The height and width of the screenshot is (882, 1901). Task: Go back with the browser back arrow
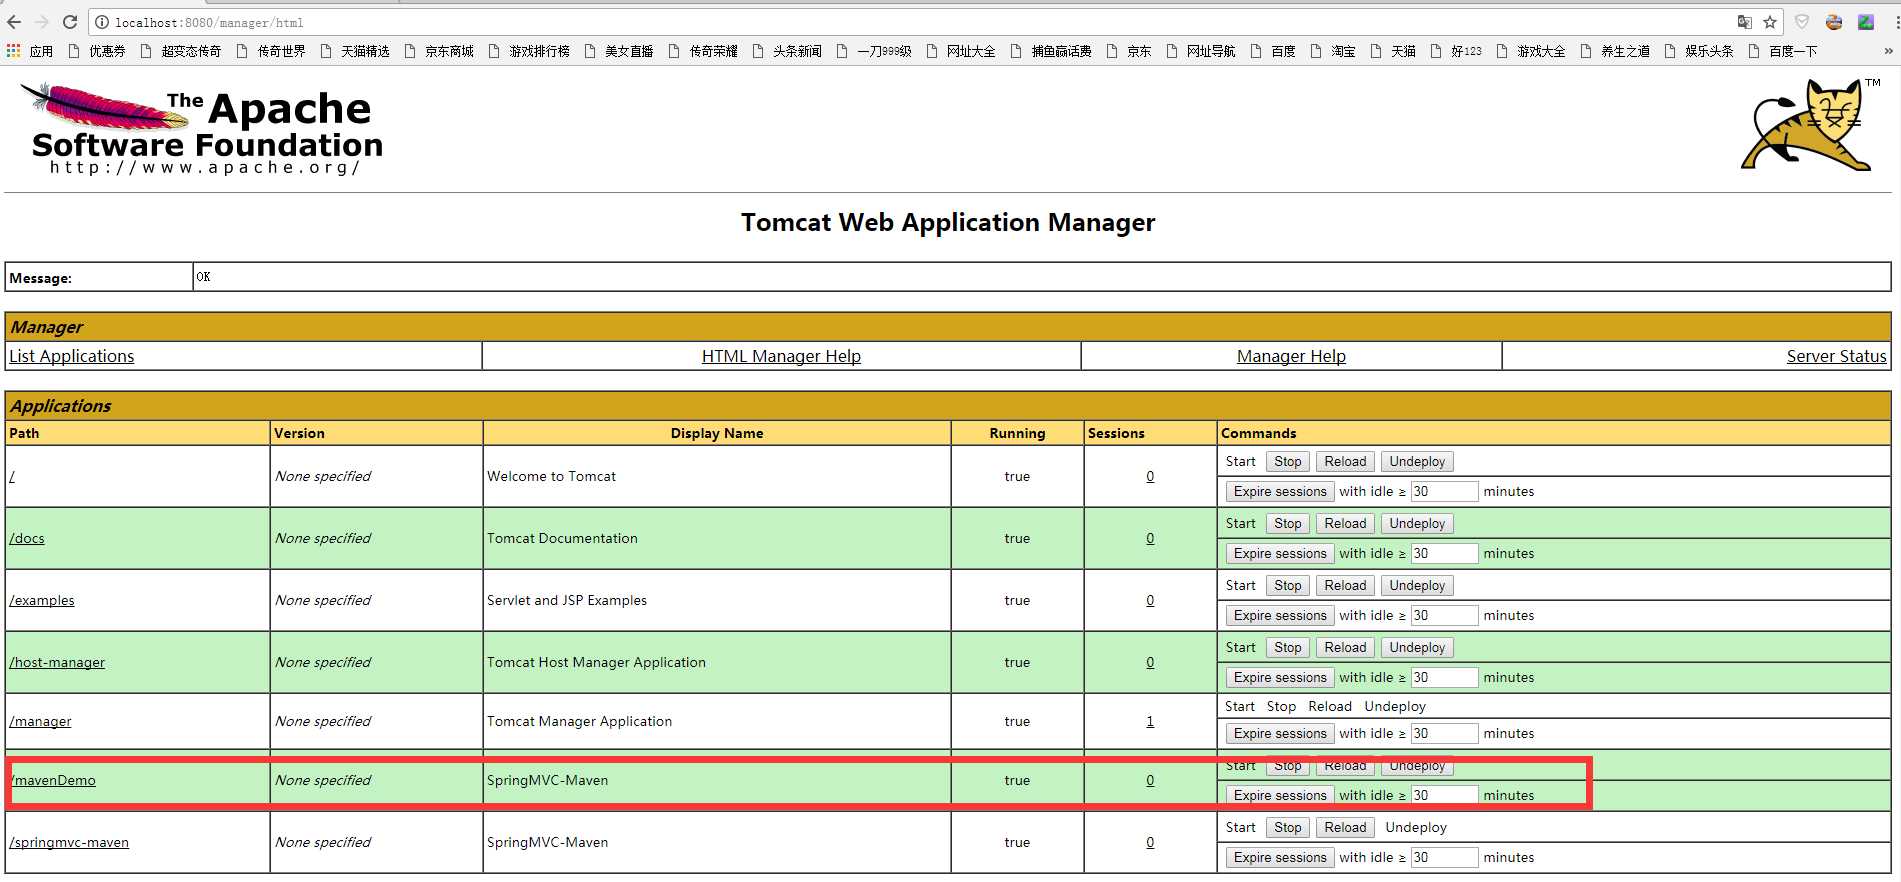pos(14,22)
